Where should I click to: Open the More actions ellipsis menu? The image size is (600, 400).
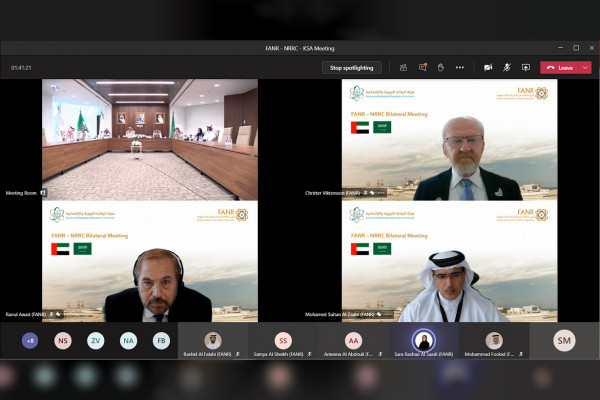point(460,68)
